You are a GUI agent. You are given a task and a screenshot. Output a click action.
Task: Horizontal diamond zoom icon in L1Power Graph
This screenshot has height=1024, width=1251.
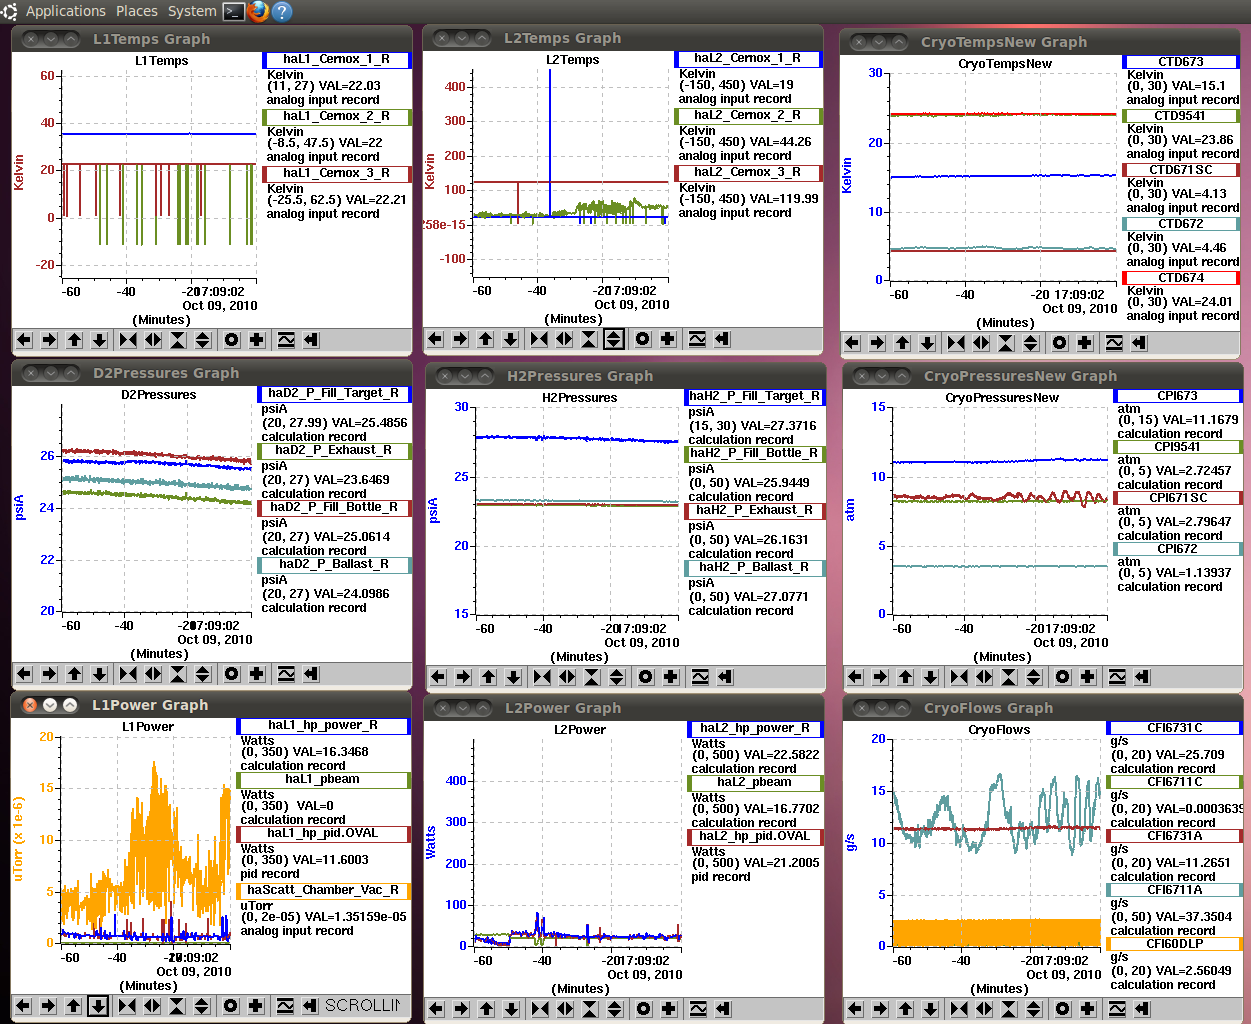coord(152,1006)
